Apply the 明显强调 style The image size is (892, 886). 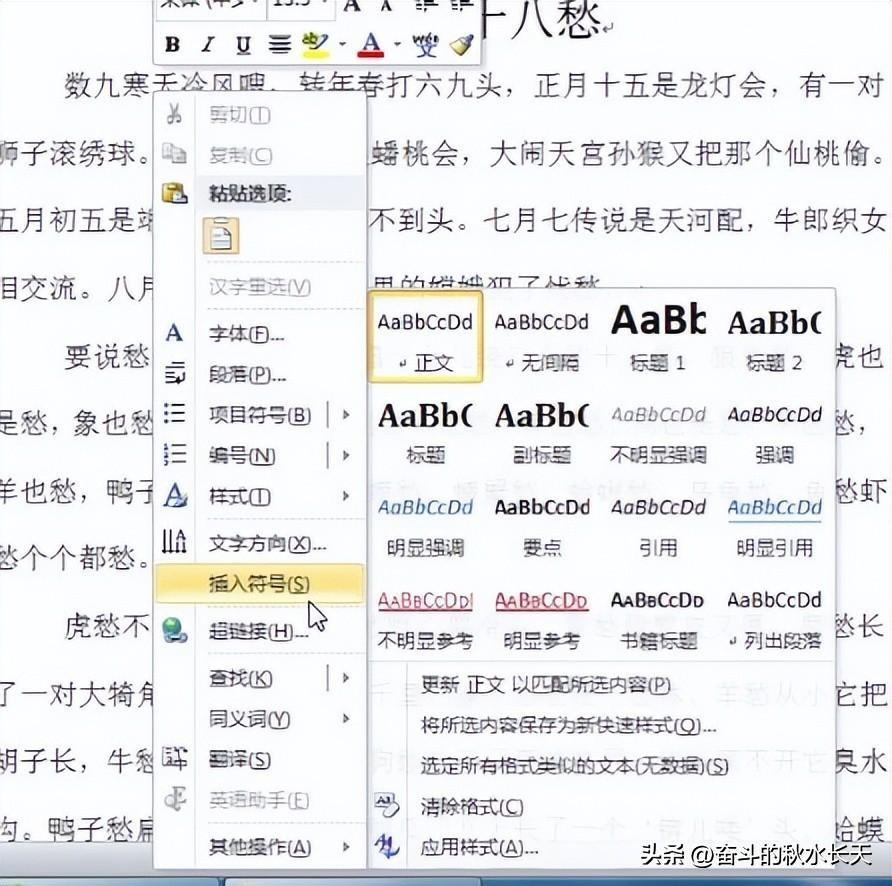coord(426,524)
